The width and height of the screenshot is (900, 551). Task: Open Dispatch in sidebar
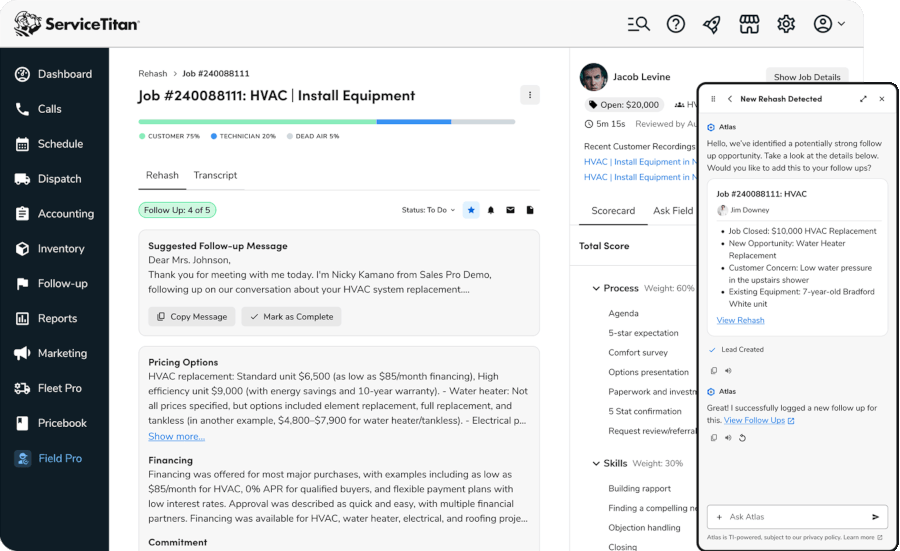click(x=48, y=179)
